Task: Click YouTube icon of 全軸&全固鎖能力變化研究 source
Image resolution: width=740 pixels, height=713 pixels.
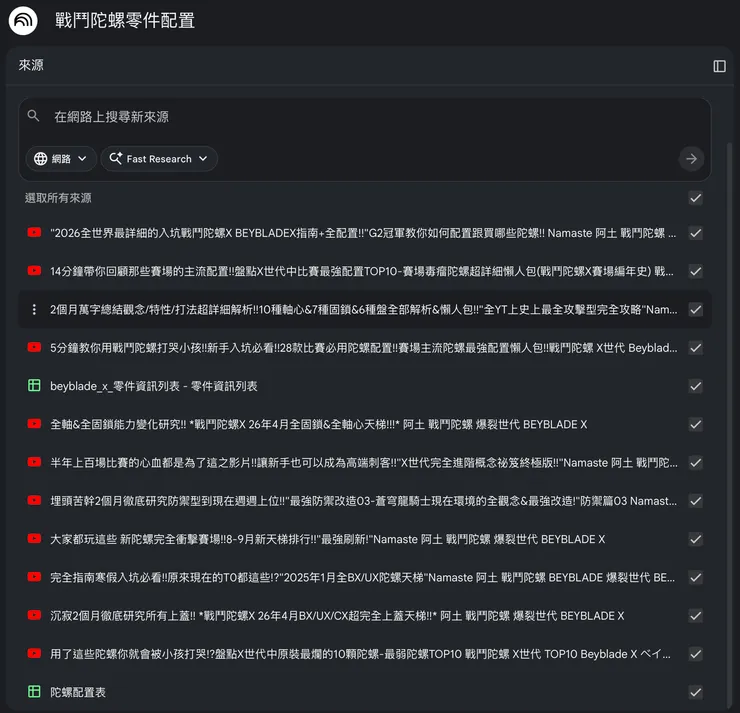Action: point(34,424)
